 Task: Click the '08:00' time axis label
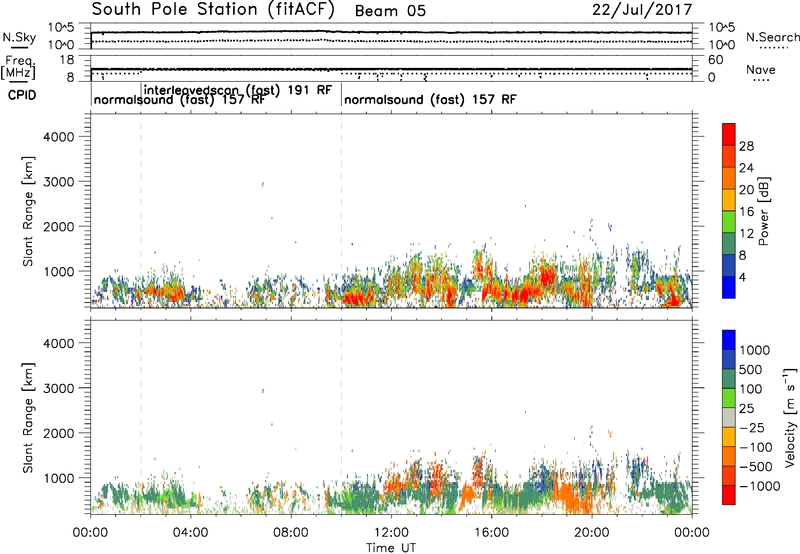click(291, 533)
